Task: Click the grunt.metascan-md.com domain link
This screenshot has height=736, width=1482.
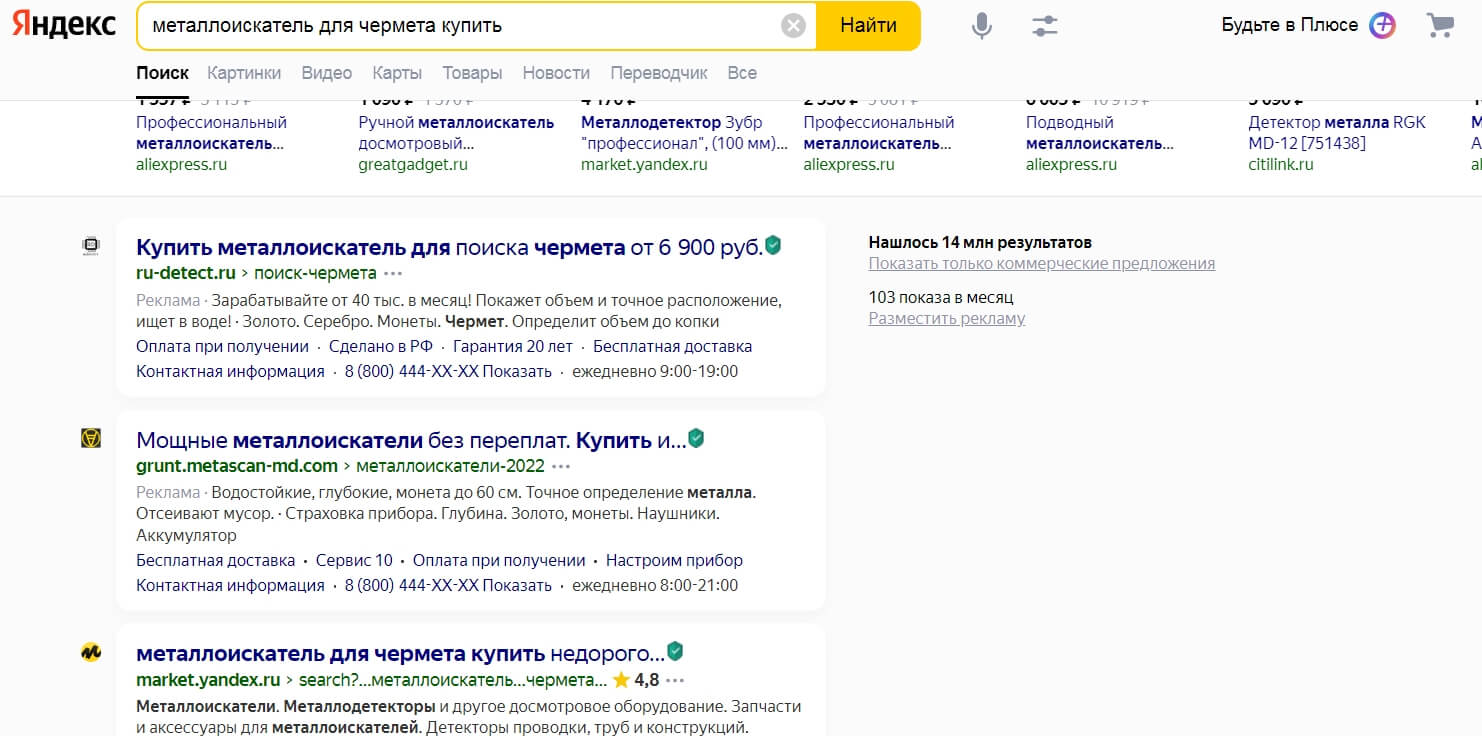Action: point(237,466)
